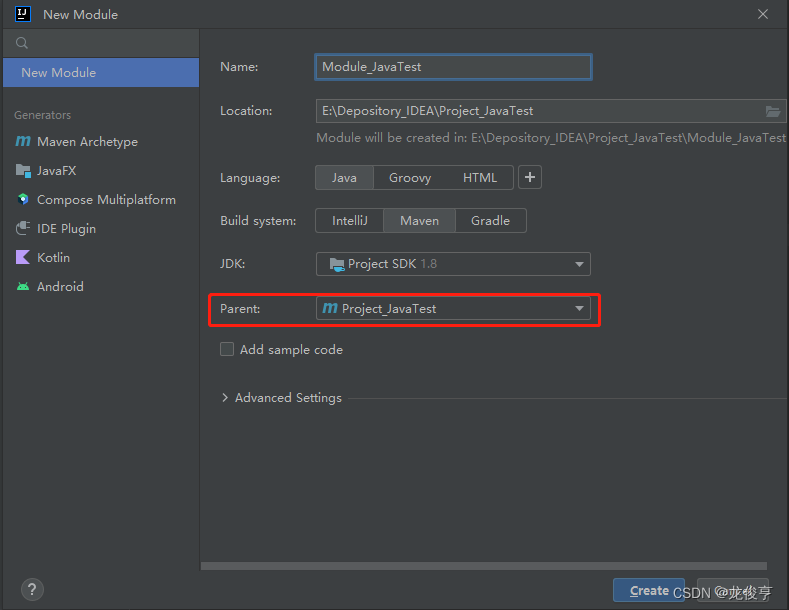This screenshot has height=610, width=789.
Task: Switch build system to IntelliJ
Action: [350, 221]
